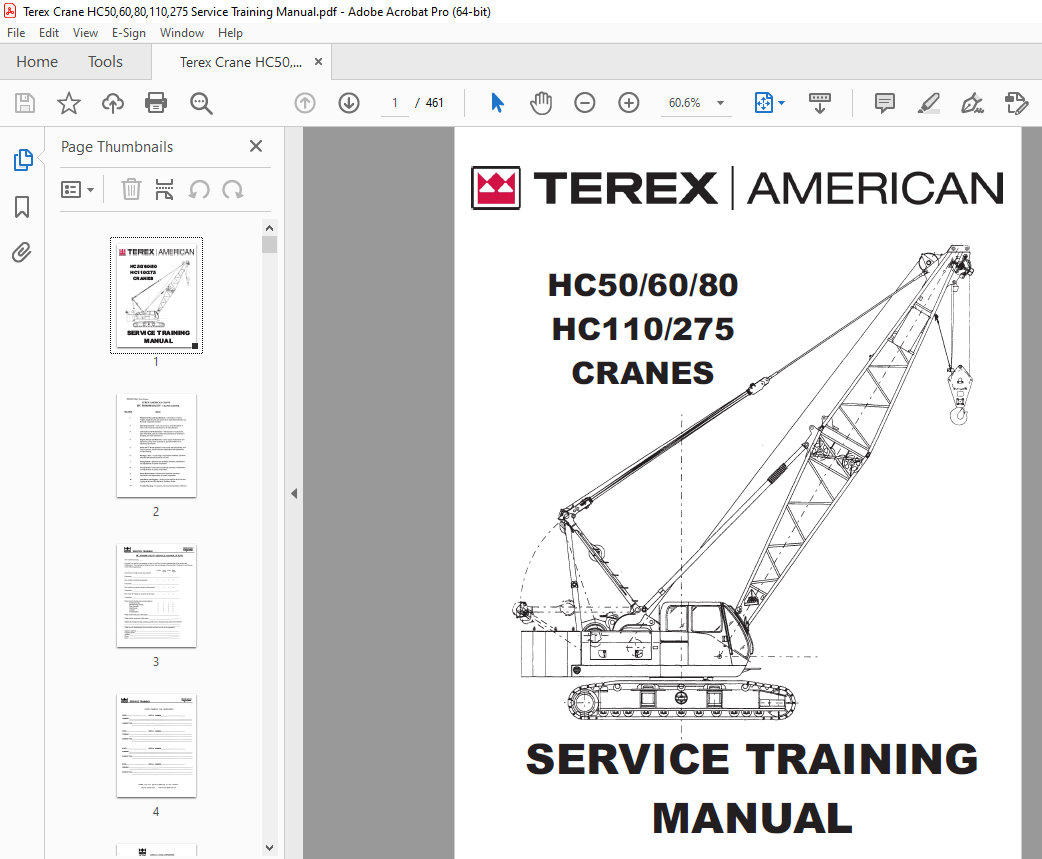Click thumbnail scrollbar down arrow
The image size is (1042, 859).
point(269,847)
